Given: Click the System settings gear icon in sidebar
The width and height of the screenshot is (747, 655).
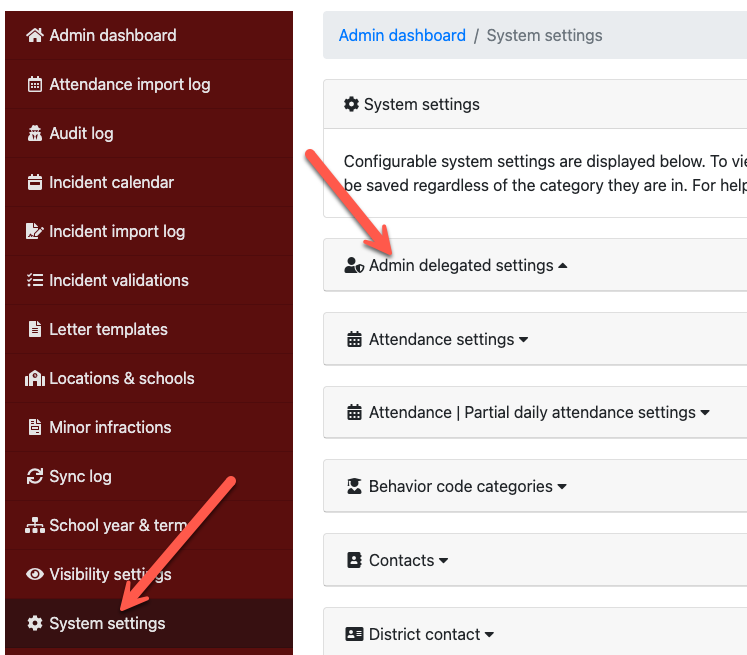Looking at the screenshot, I should (x=35, y=624).
